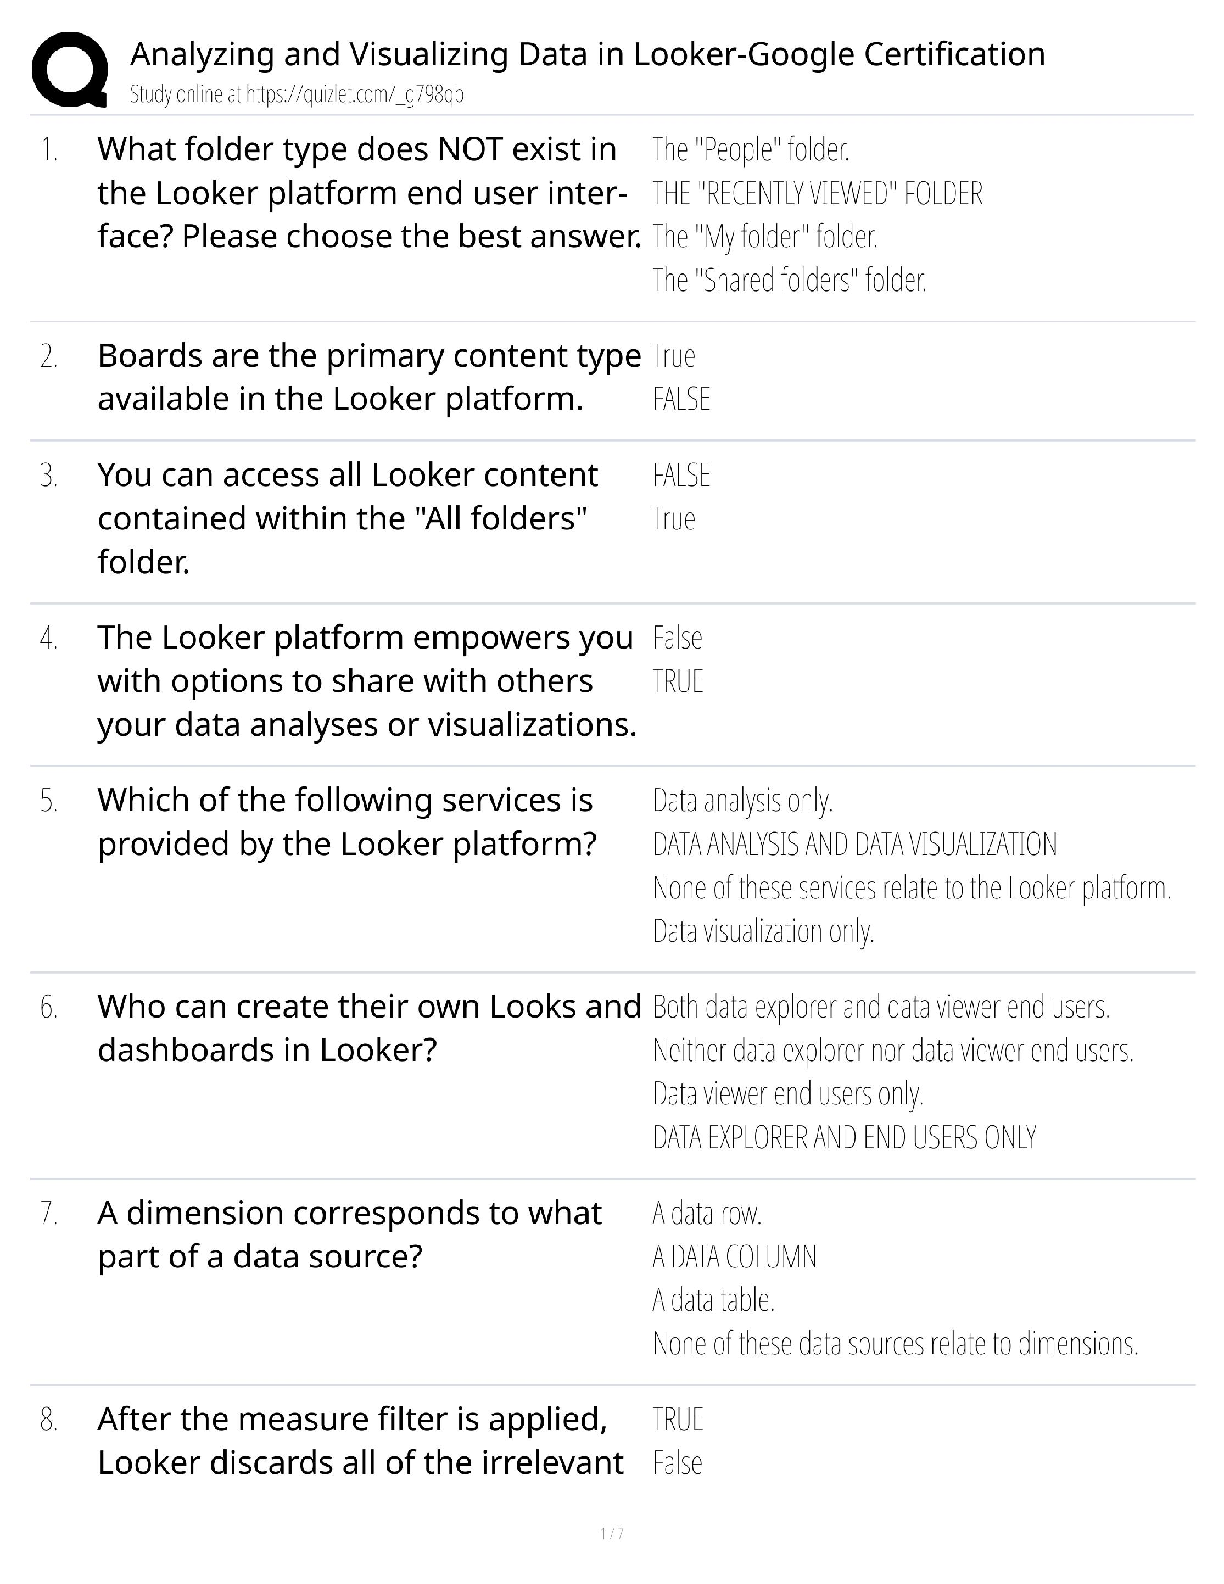Click question 7 text about a dimension
The image size is (1224, 1584).
click(349, 1234)
